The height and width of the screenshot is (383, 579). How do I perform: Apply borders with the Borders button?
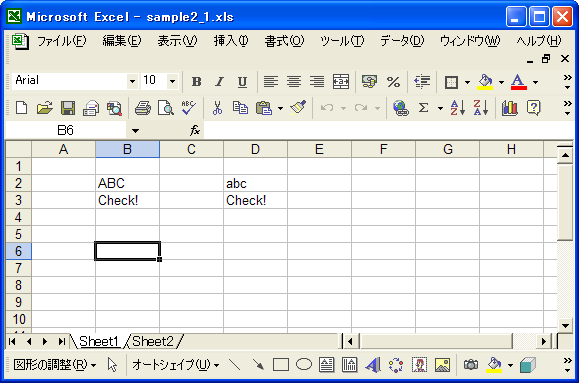451,82
